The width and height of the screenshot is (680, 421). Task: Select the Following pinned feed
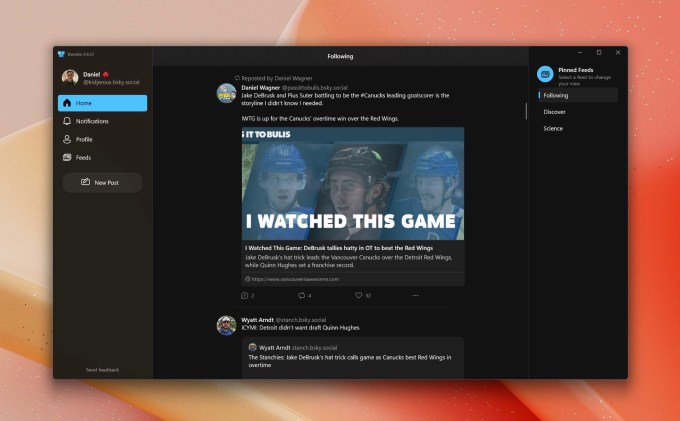tap(578, 95)
